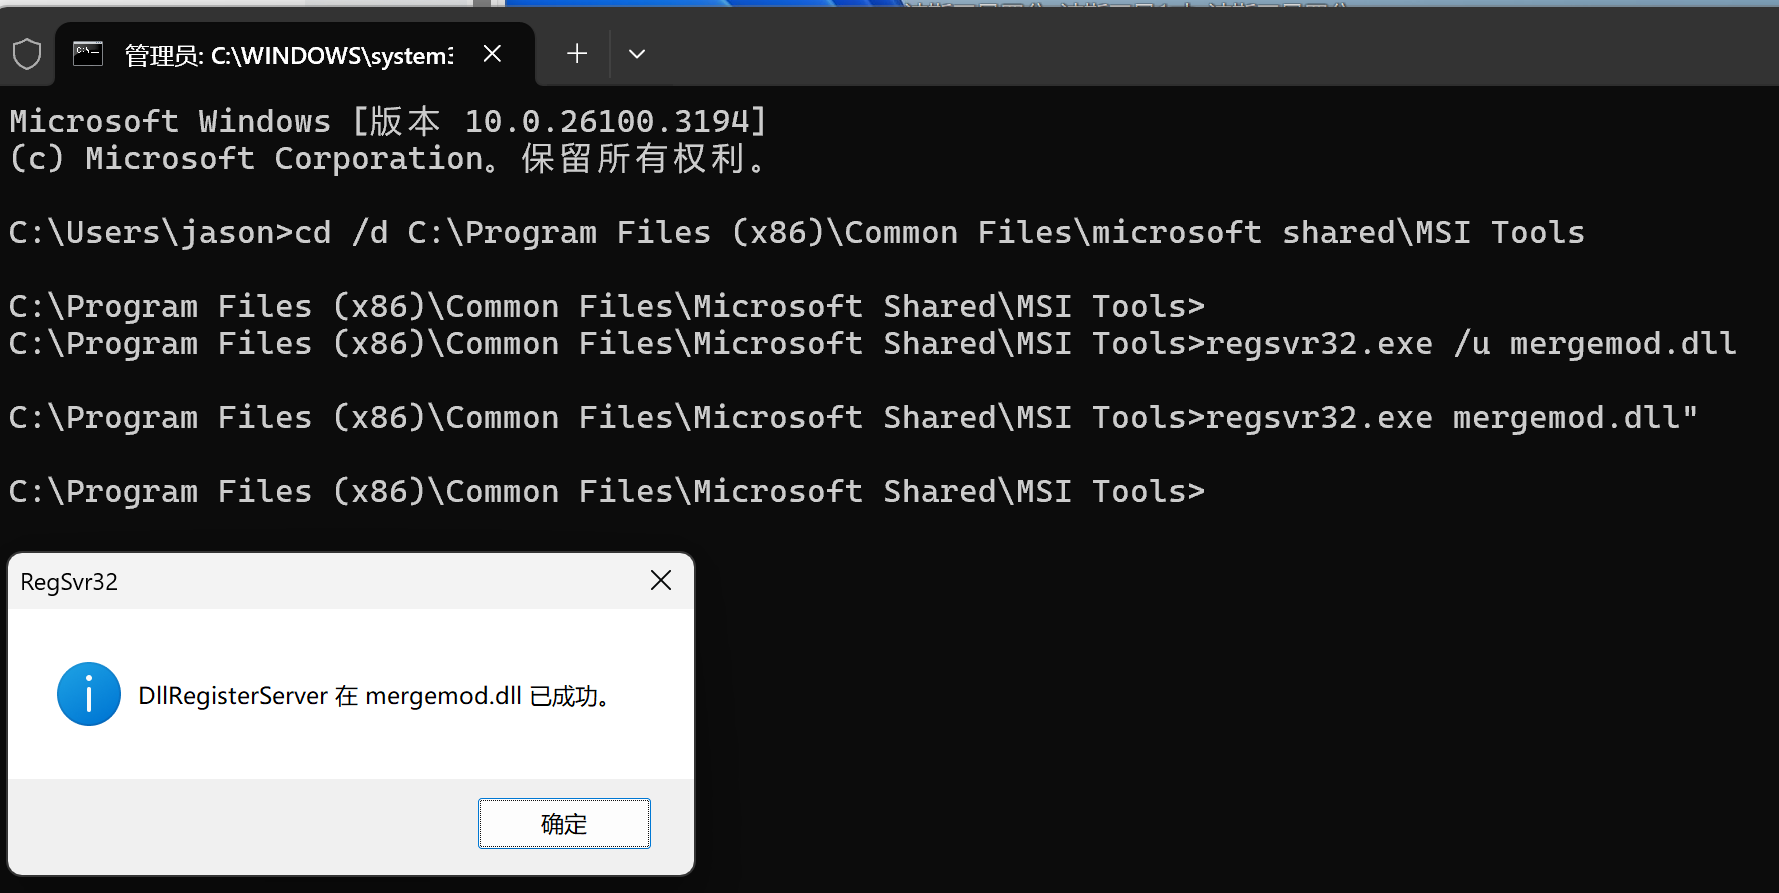Click the cd /d command line
This screenshot has height=893, width=1779.
[x=797, y=232]
